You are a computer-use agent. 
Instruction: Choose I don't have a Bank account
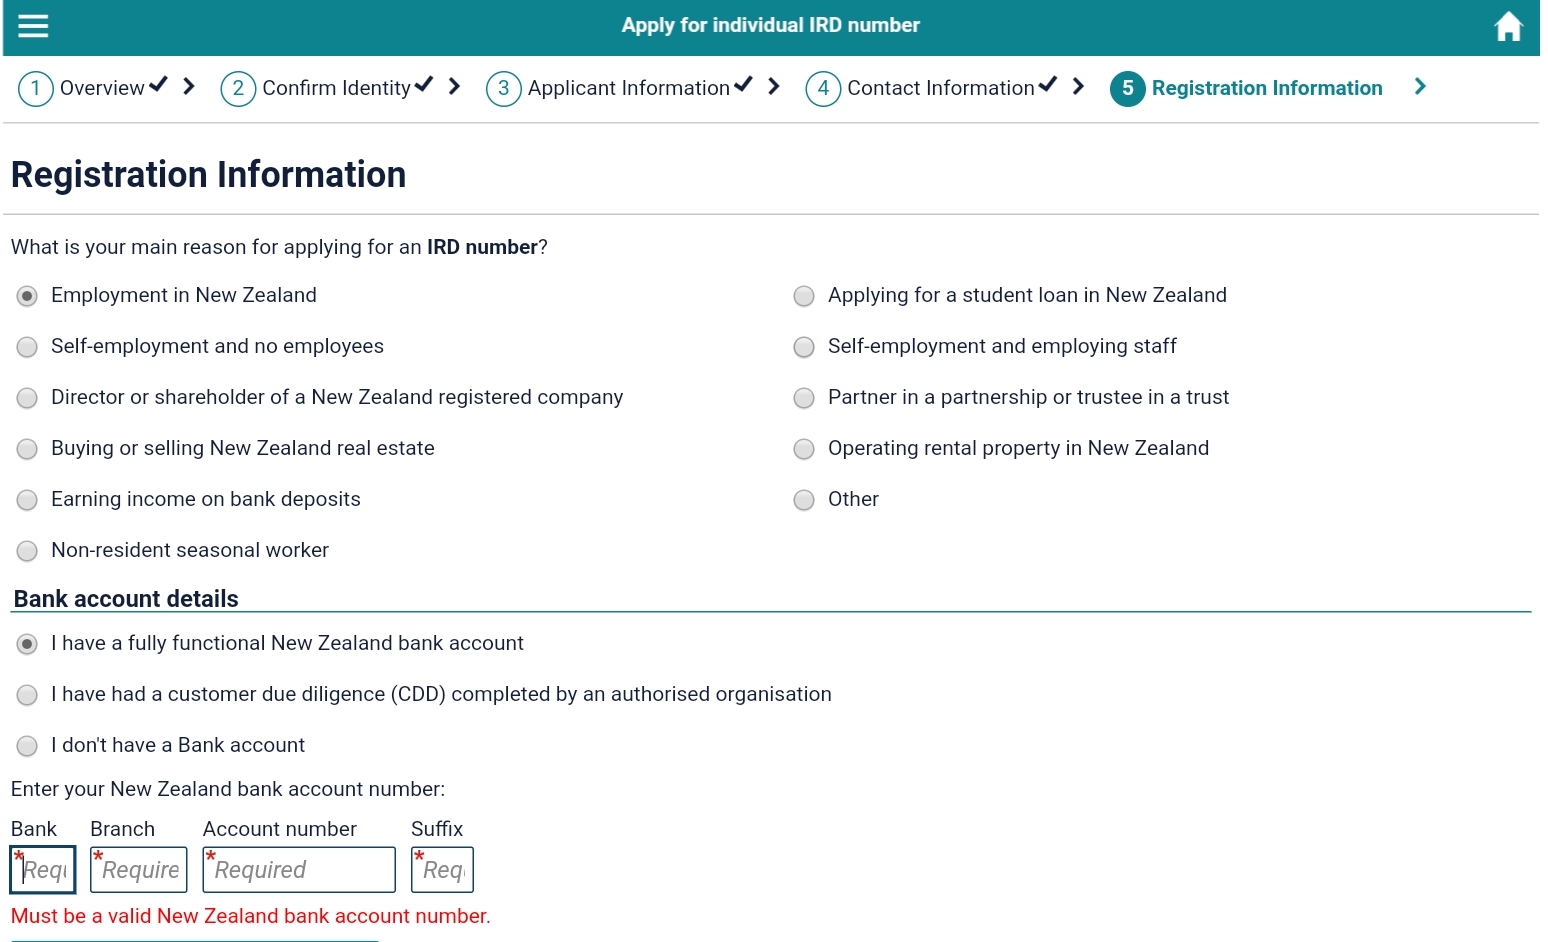28,746
